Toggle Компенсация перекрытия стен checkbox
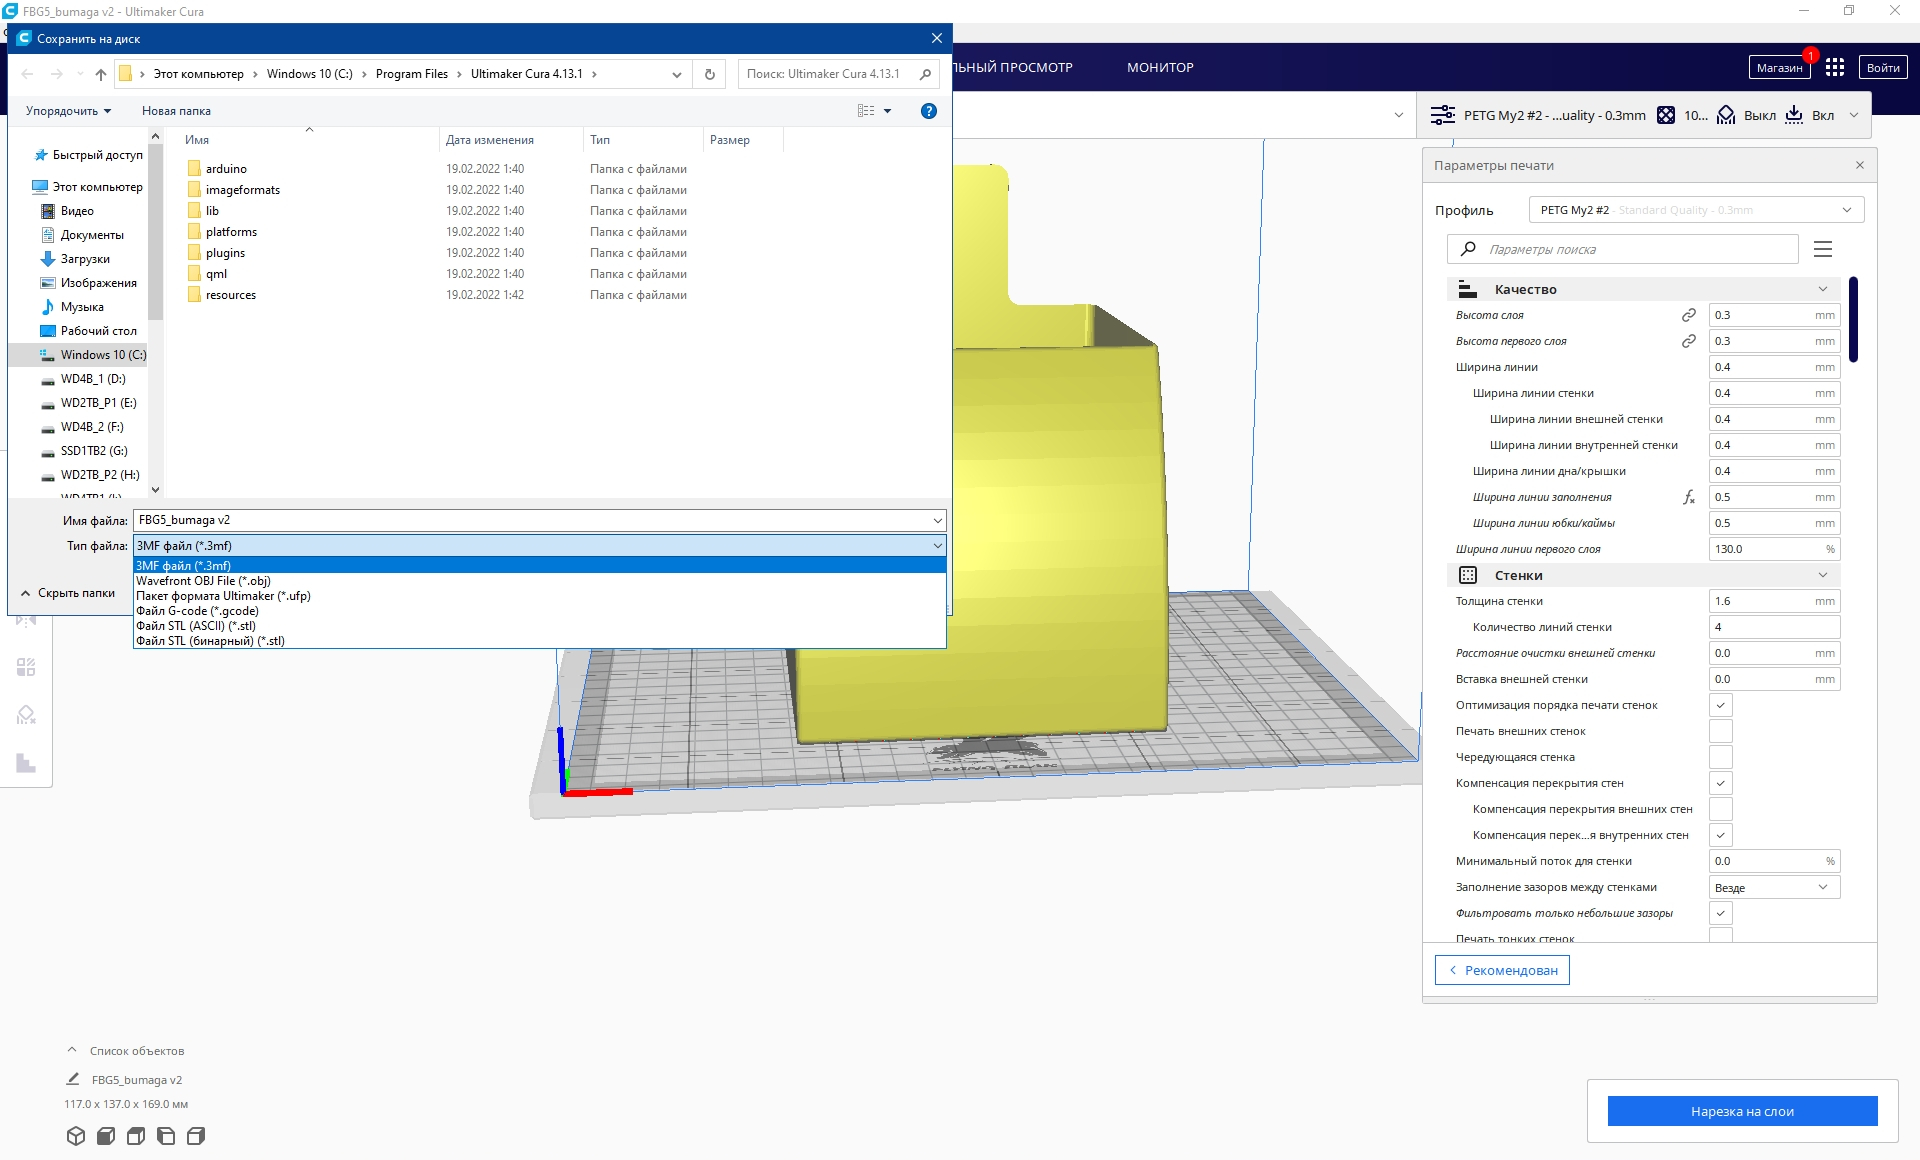The image size is (1920, 1160). pyautogui.click(x=1720, y=782)
